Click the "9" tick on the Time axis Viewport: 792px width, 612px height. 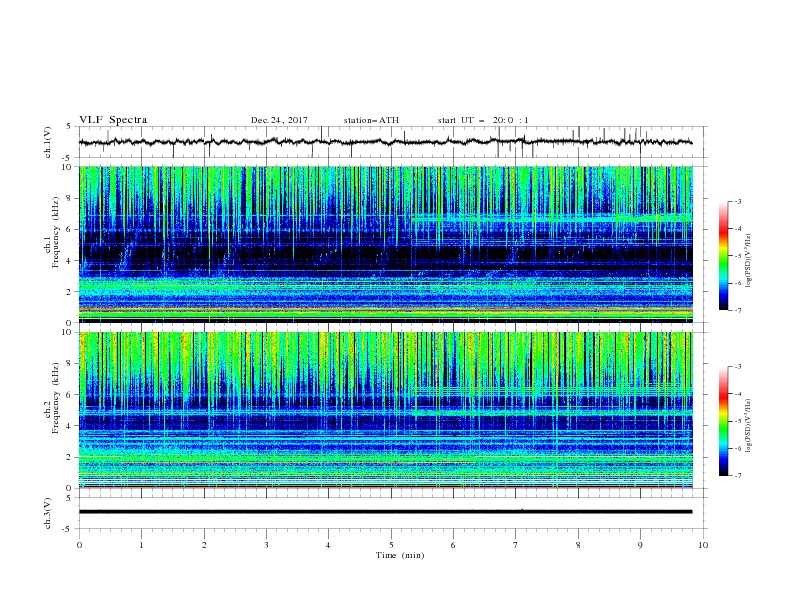pos(640,545)
